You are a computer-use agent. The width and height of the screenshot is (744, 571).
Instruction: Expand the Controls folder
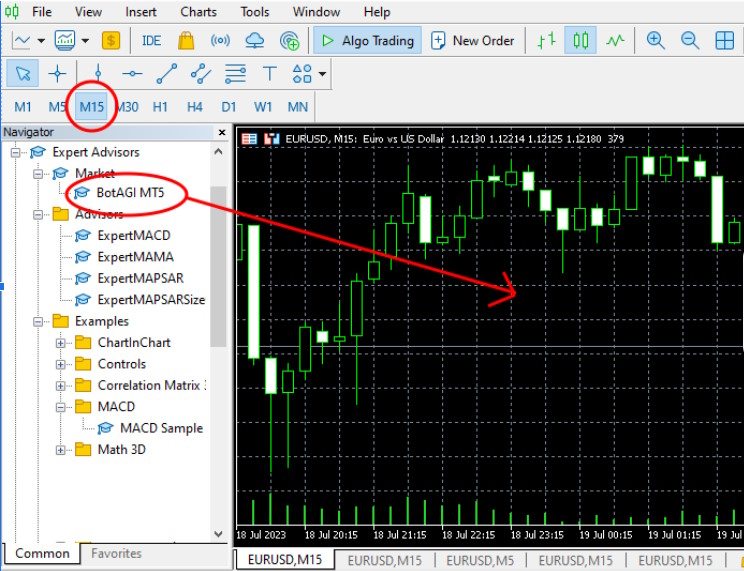point(61,365)
